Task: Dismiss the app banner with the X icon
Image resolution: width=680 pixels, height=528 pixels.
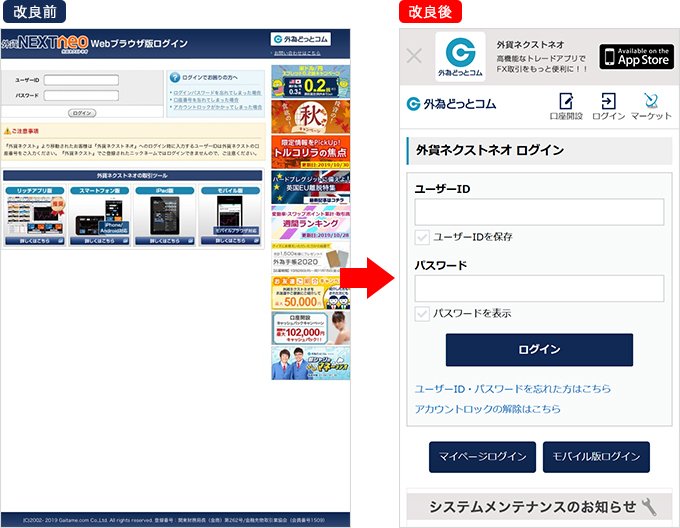Action: point(415,56)
